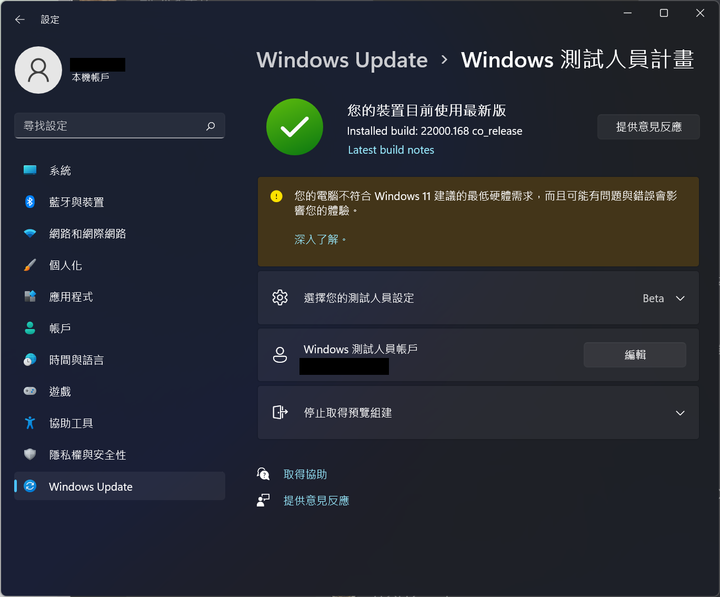The width and height of the screenshot is (720, 597).
Task: Open the 個人化 settings category
Action: tap(119, 265)
